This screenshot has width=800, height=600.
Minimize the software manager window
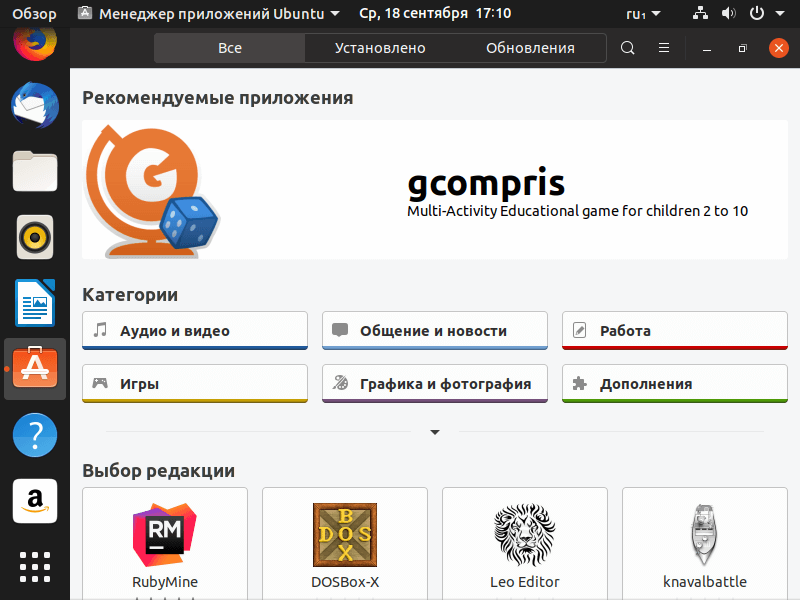[707, 48]
